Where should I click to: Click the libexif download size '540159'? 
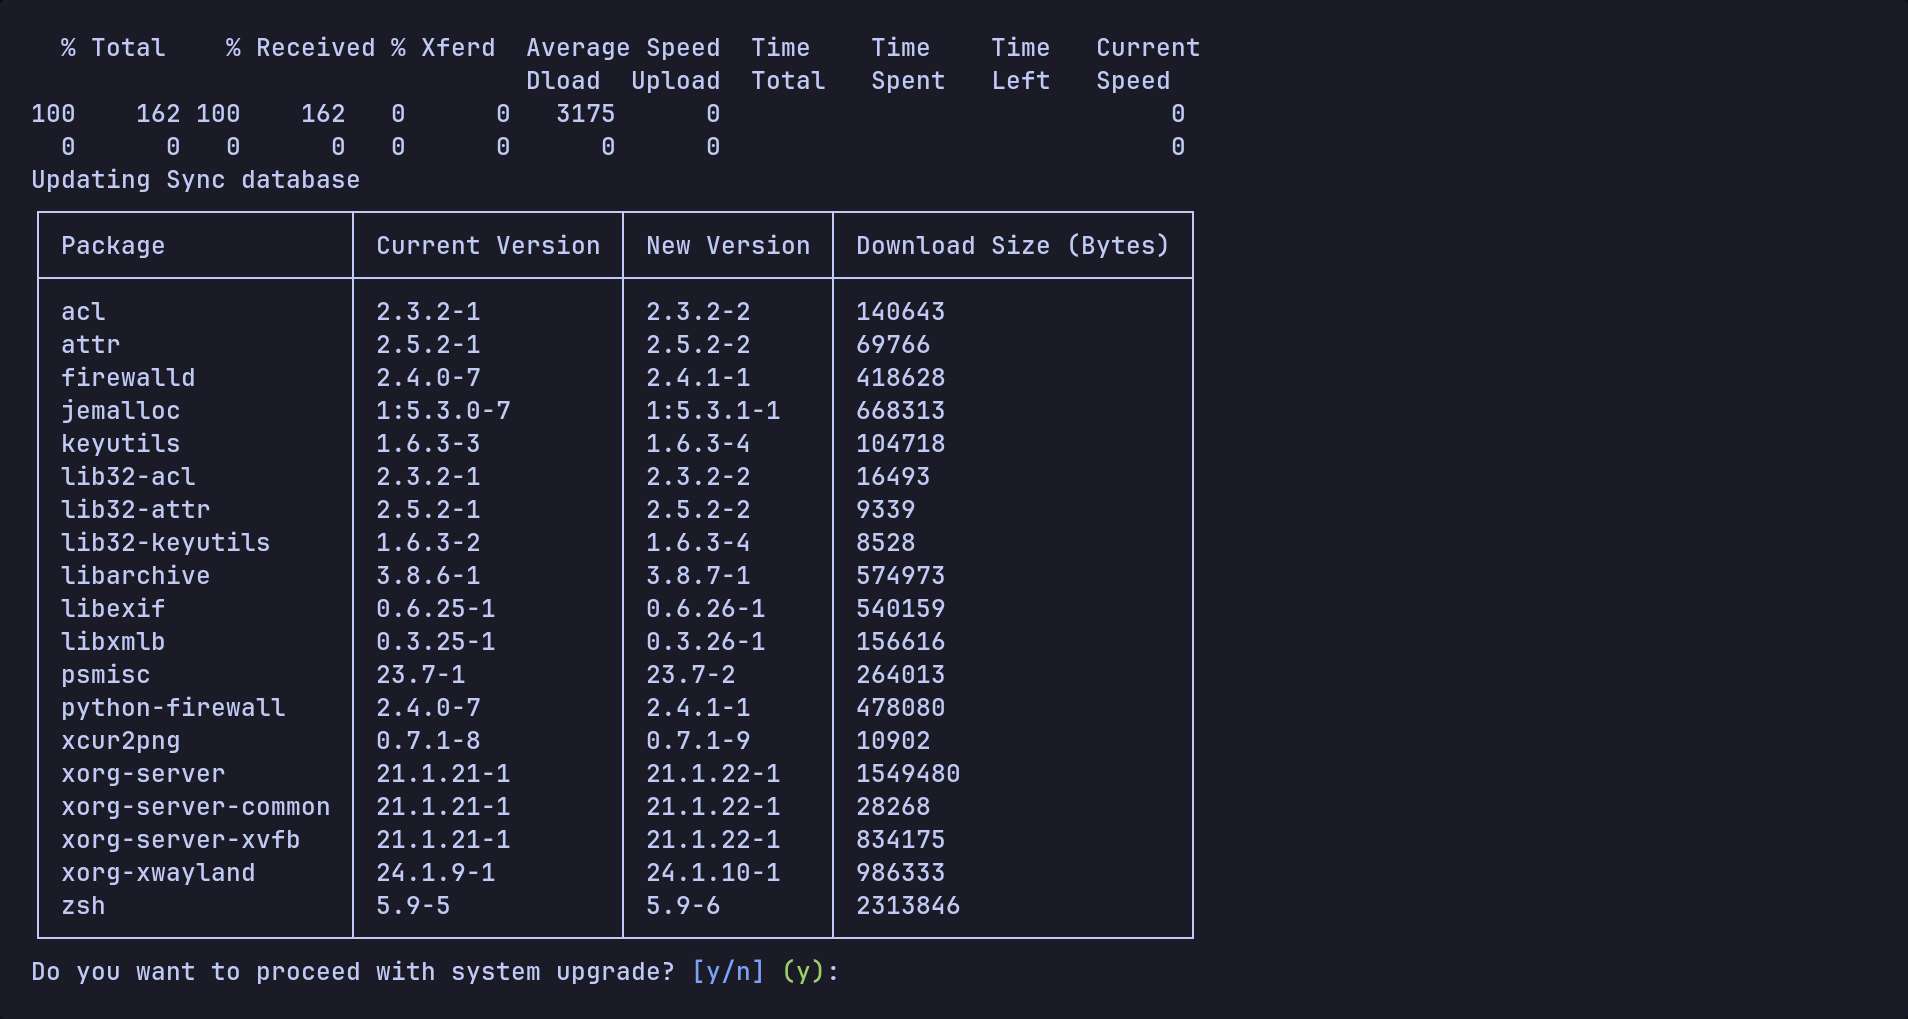coord(901,609)
